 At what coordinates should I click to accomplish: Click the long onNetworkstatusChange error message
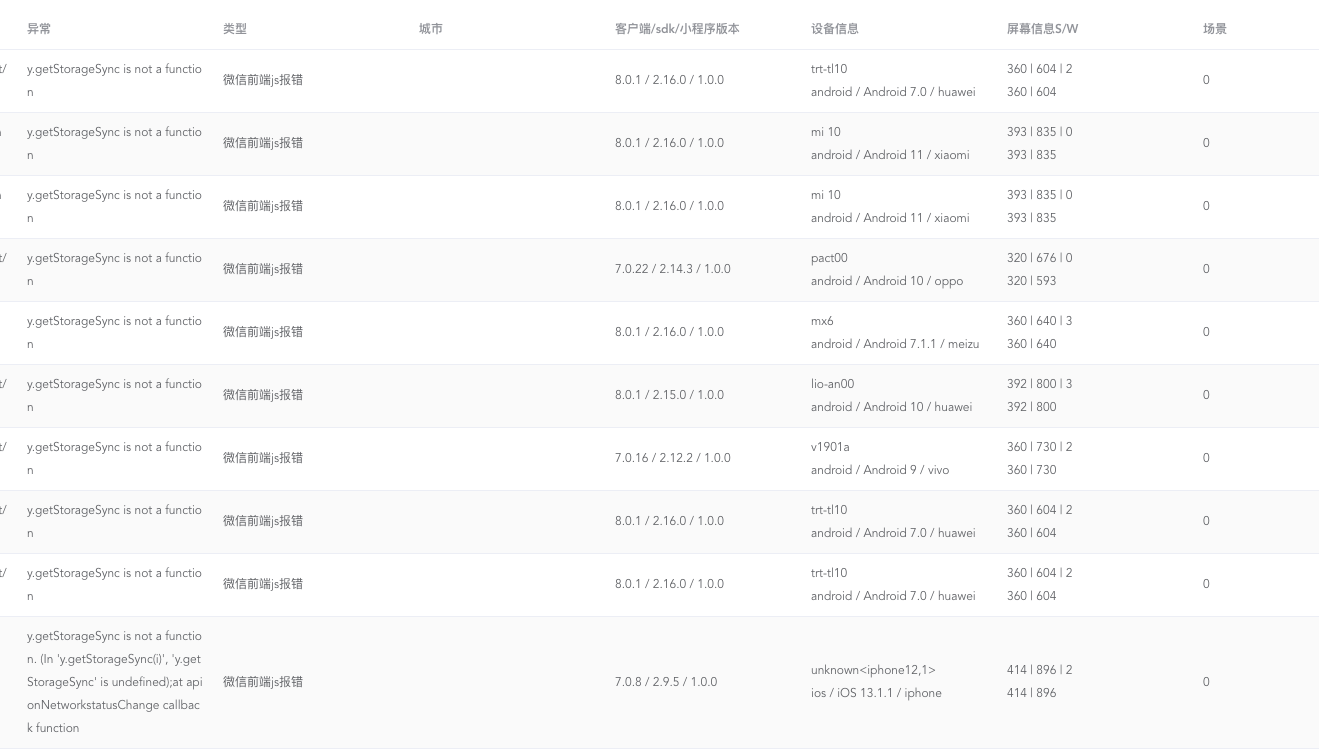[x=114, y=682]
